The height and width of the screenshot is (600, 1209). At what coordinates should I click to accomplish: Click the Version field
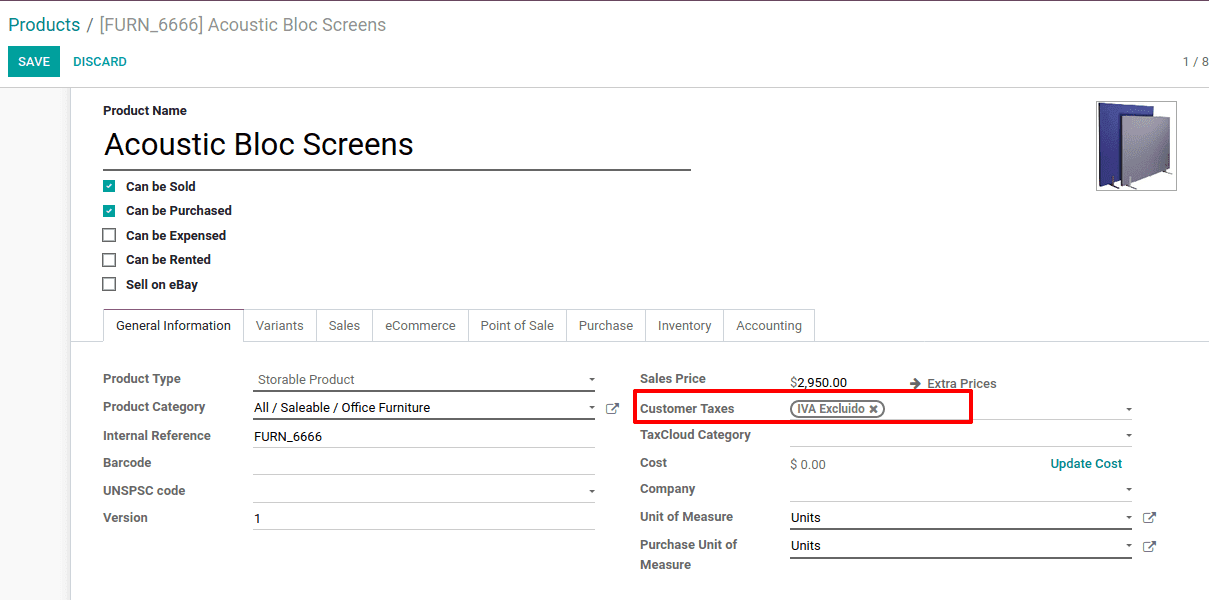pyautogui.click(x=424, y=519)
